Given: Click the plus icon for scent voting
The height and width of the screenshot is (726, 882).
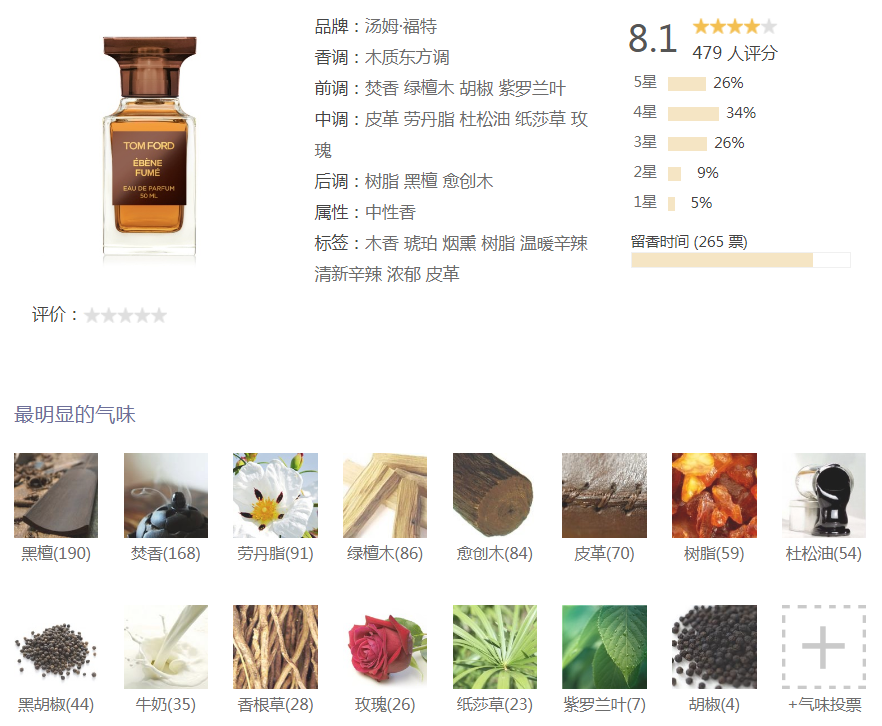Looking at the screenshot, I should 824,647.
